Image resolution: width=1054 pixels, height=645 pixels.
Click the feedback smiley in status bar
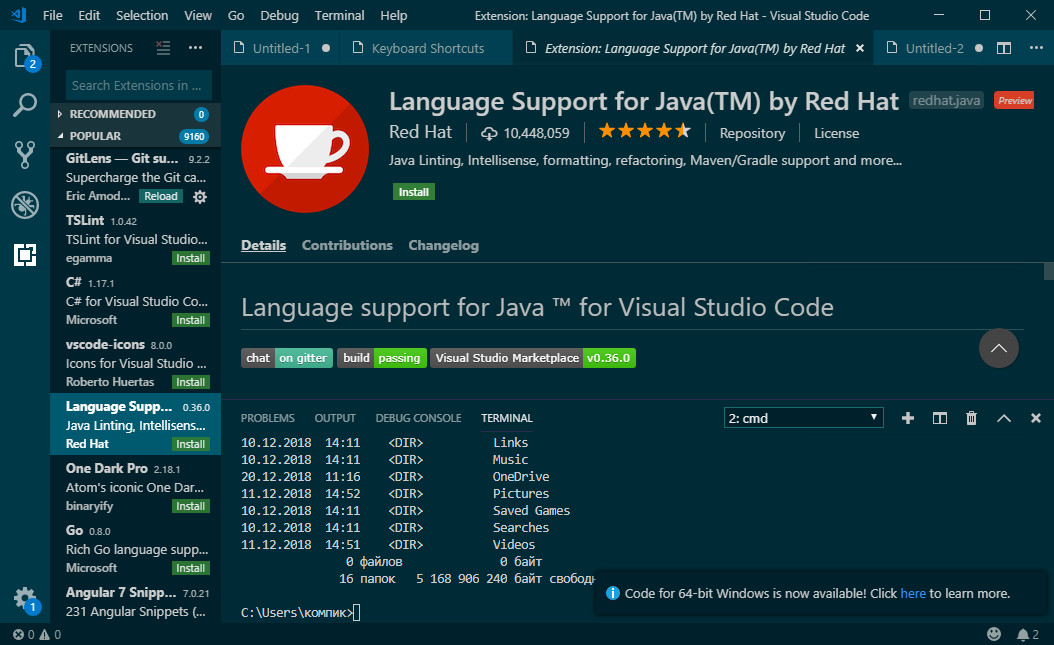tap(994, 634)
